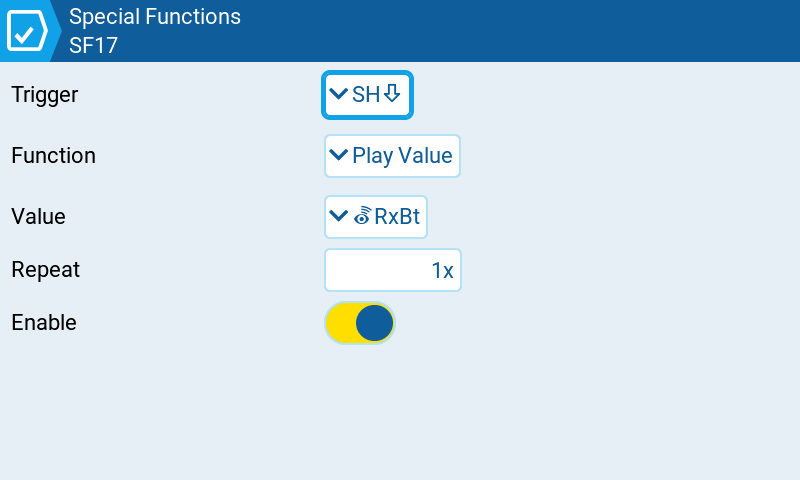Click the Function label
This screenshot has height=480, width=800.
(54, 156)
